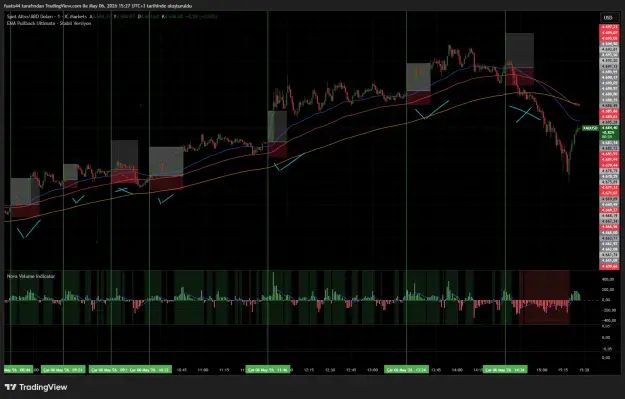
Task: Click the 12:15 tick on the time axis
Action: [x=309, y=370]
